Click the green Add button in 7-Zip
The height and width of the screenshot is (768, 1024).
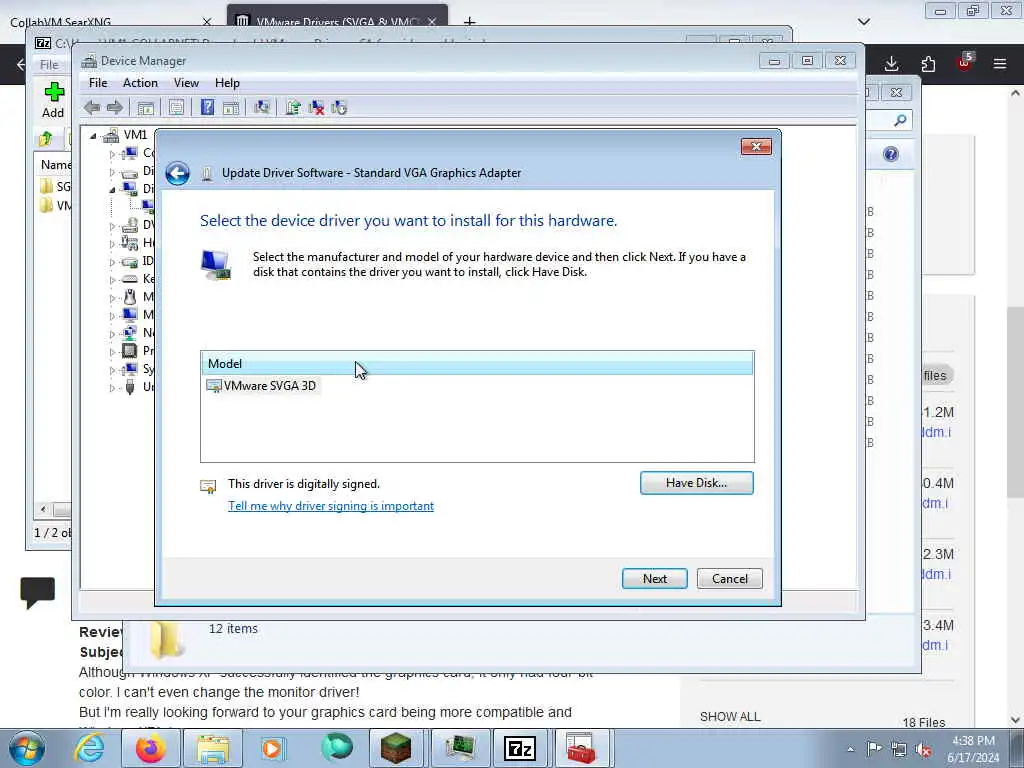coord(53,100)
